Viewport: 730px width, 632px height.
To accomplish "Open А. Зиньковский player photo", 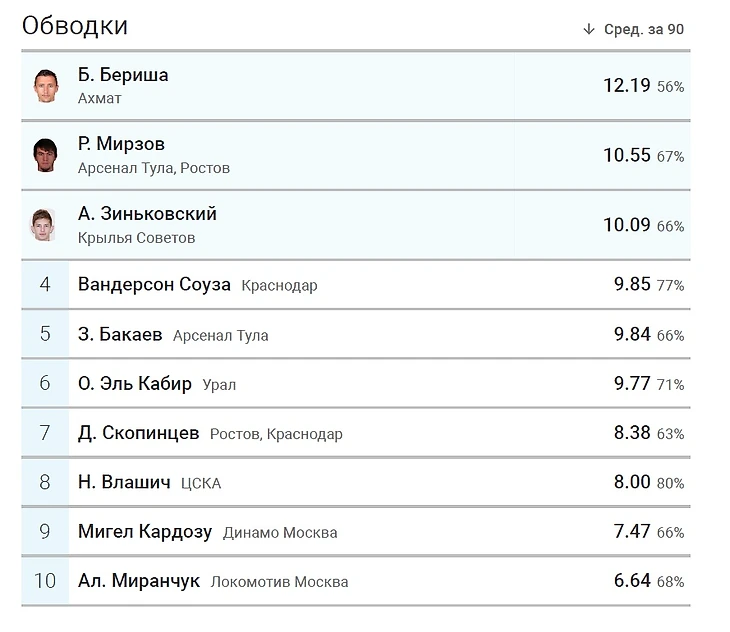I will click(43, 225).
